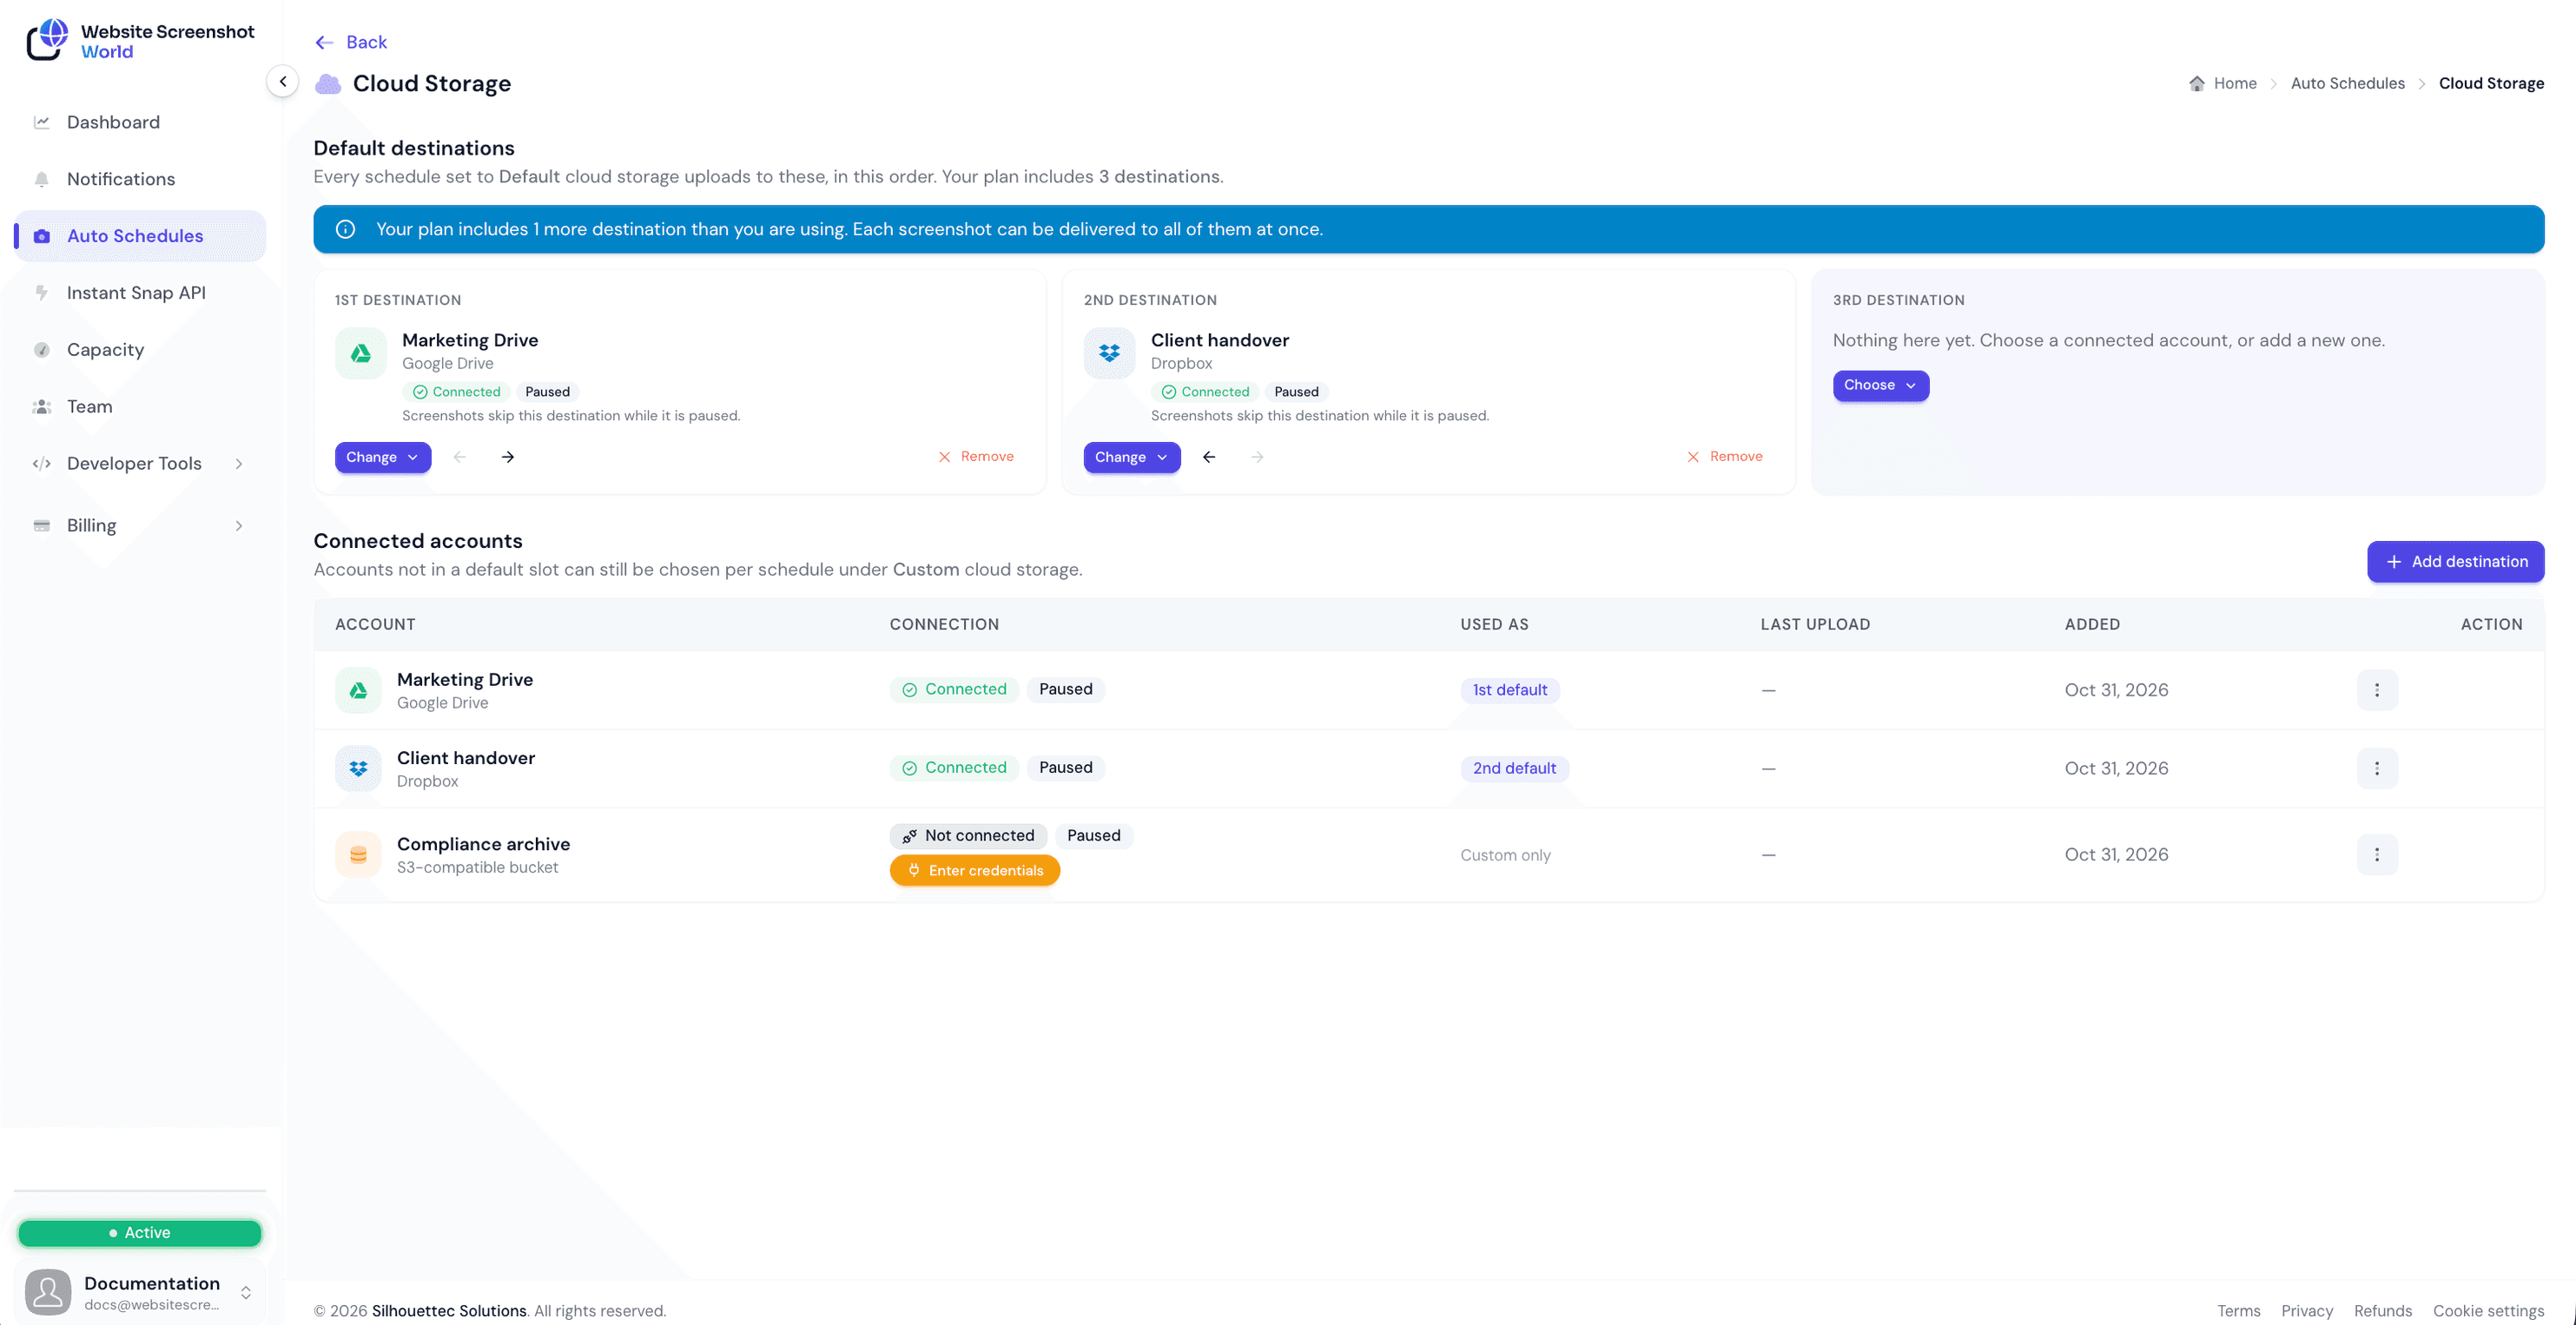Screen dimensions: 2576x1325
Task: Open action menu for Compliance archive row
Action: tap(2377, 855)
